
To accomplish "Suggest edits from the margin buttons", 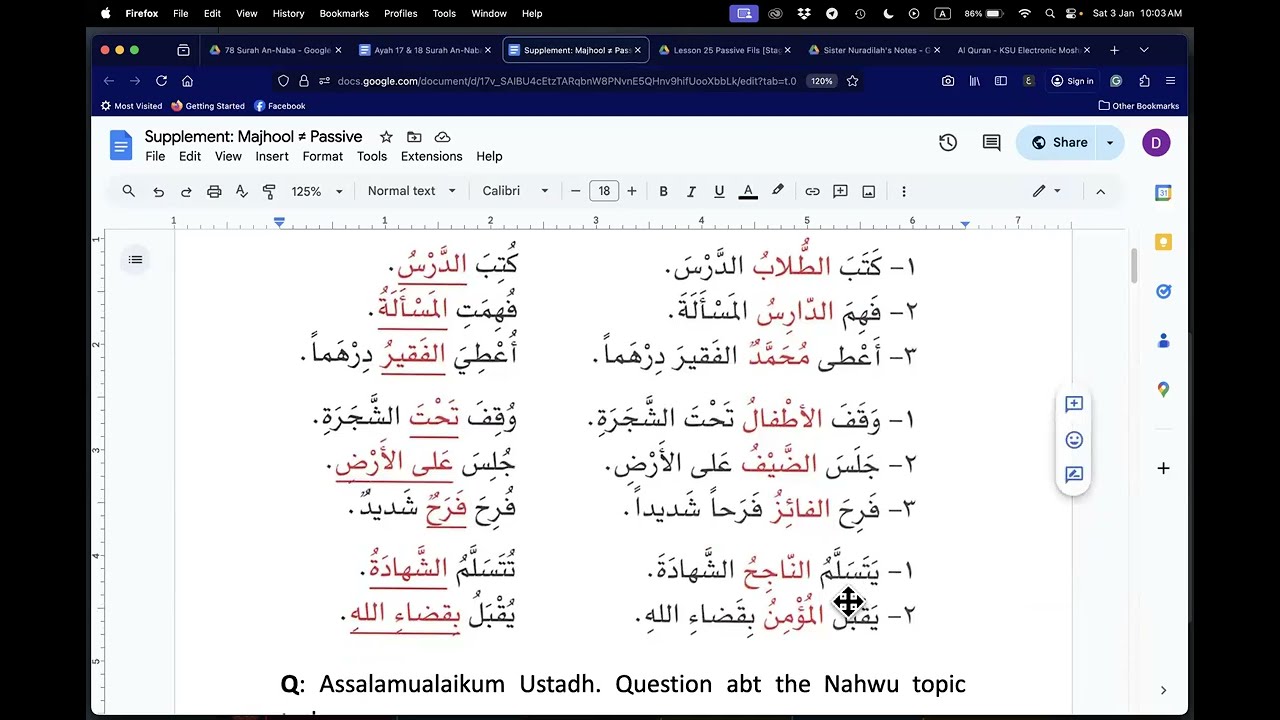I will pos(1074,475).
